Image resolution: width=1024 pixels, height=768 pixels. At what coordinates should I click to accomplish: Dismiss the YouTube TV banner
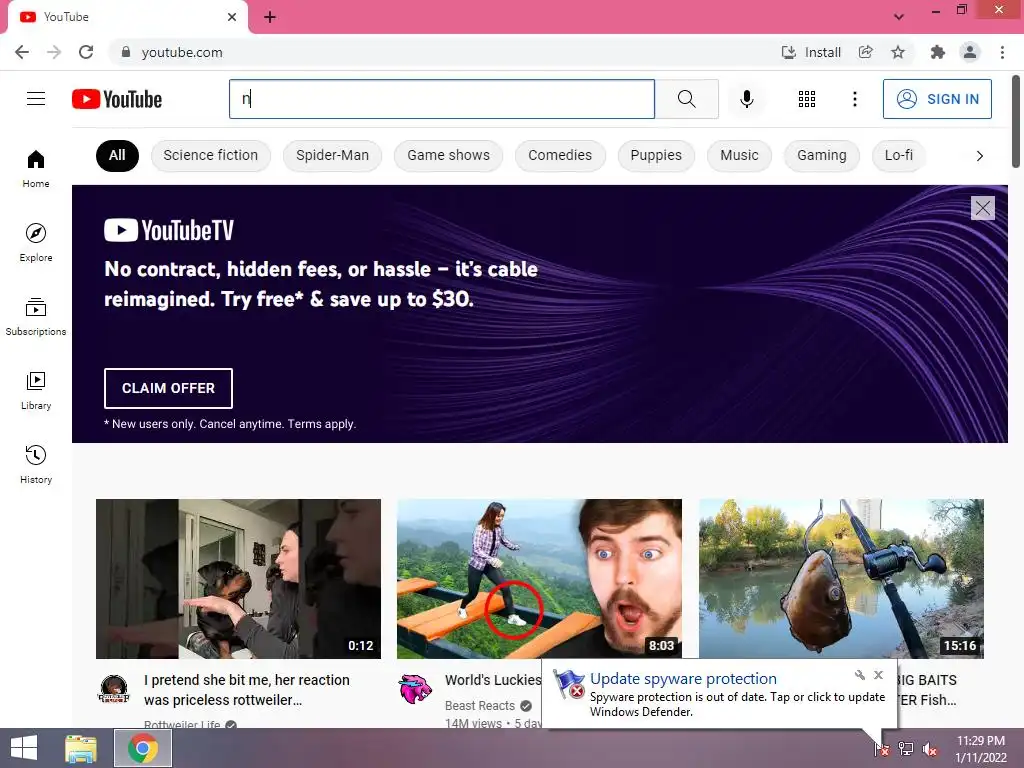click(x=983, y=208)
